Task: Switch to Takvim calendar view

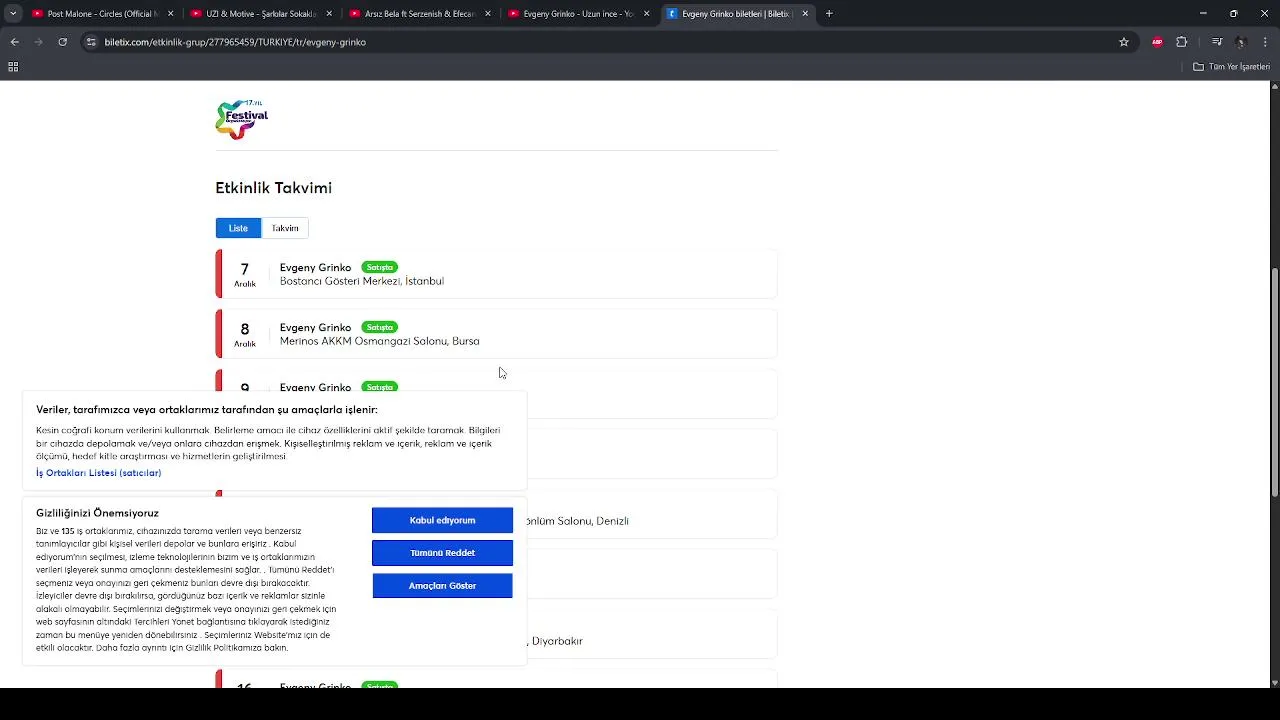Action: coord(285,228)
